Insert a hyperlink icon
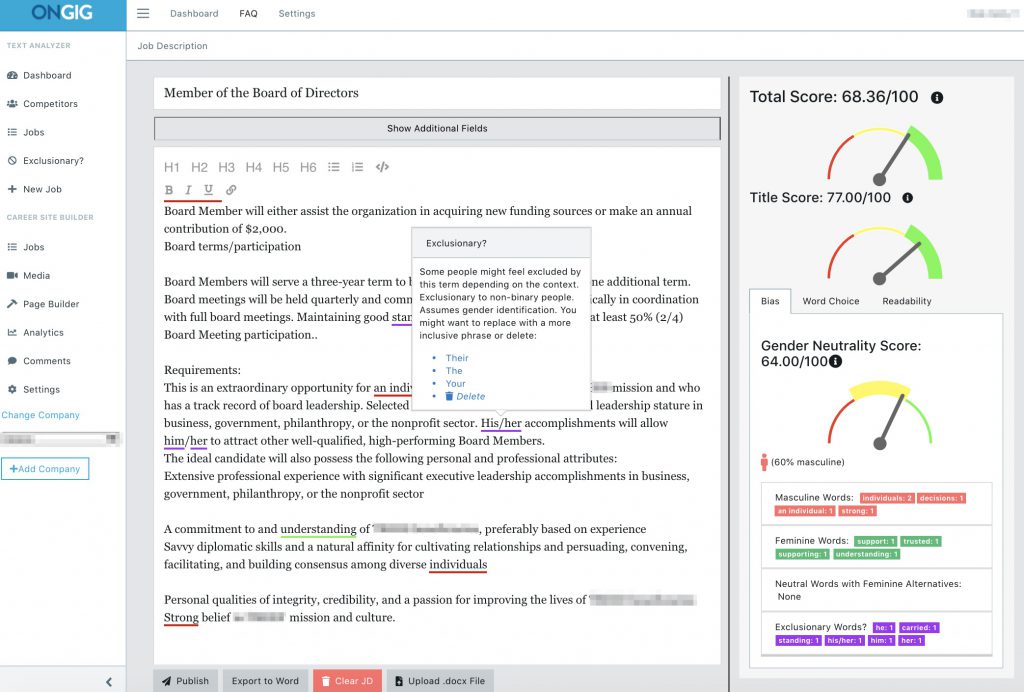Image resolution: width=1024 pixels, height=692 pixels. coord(231,190)
